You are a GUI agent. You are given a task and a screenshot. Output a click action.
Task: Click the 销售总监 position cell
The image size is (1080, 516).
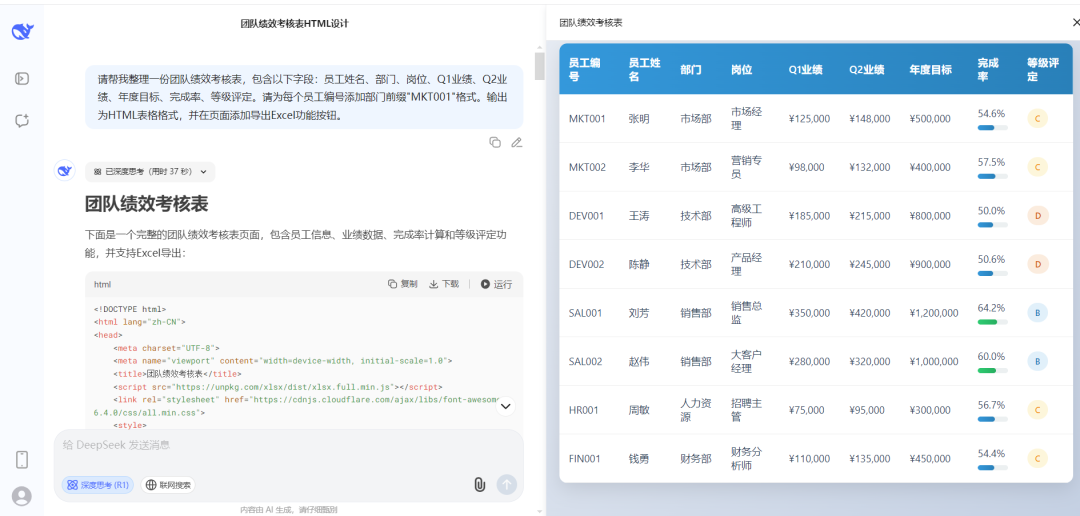tap(747, 313)
